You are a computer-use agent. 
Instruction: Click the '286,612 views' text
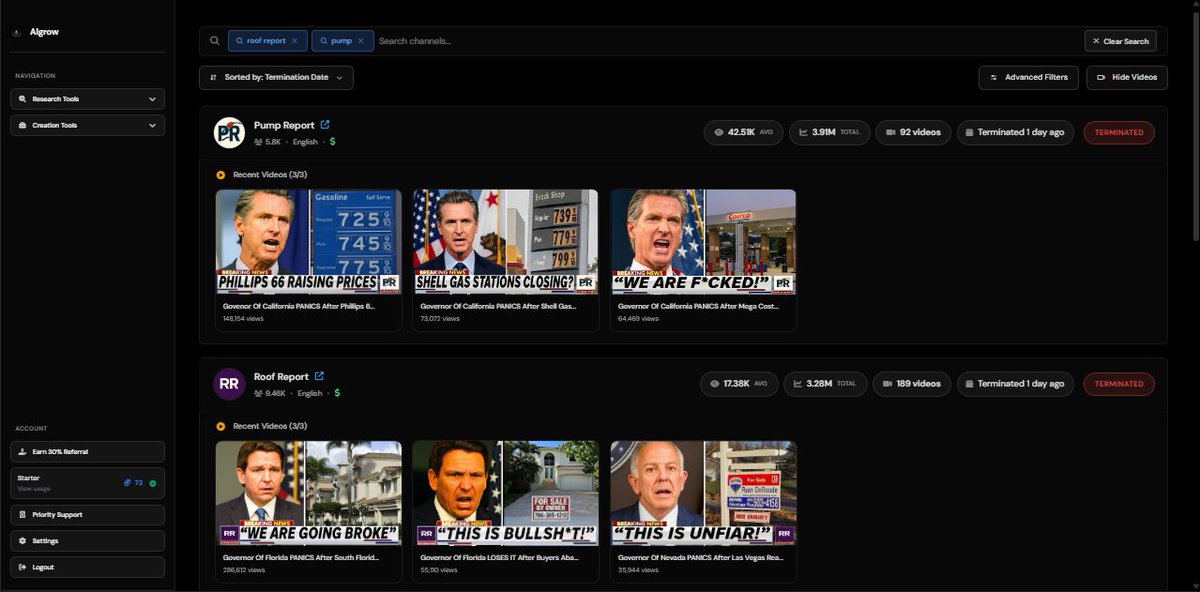[x=244, y=570]
